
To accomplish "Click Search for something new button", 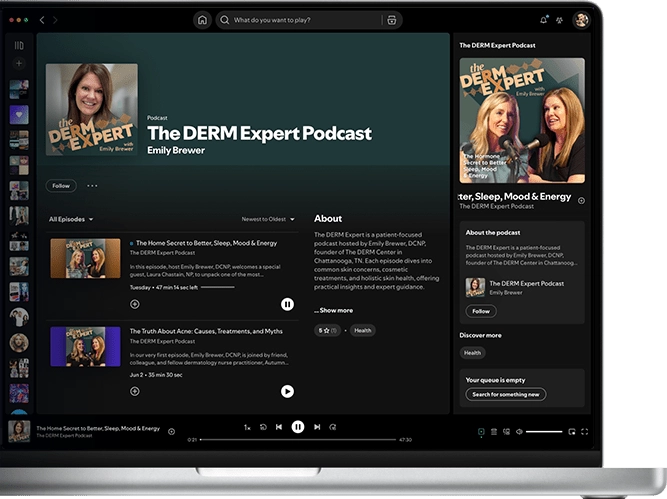I will pyautogui.click(x=505, y=394).
